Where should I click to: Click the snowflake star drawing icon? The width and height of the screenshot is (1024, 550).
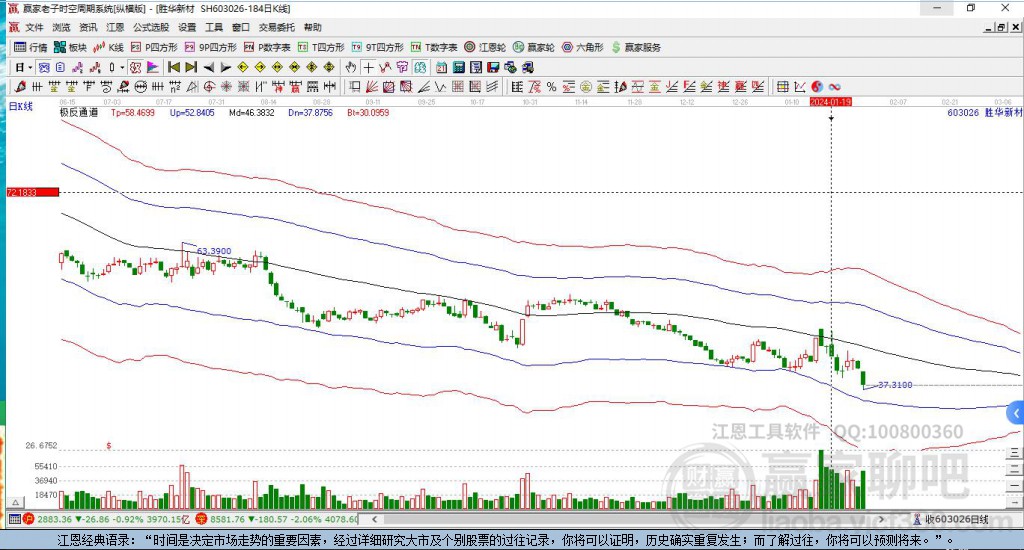pos(226,86)
